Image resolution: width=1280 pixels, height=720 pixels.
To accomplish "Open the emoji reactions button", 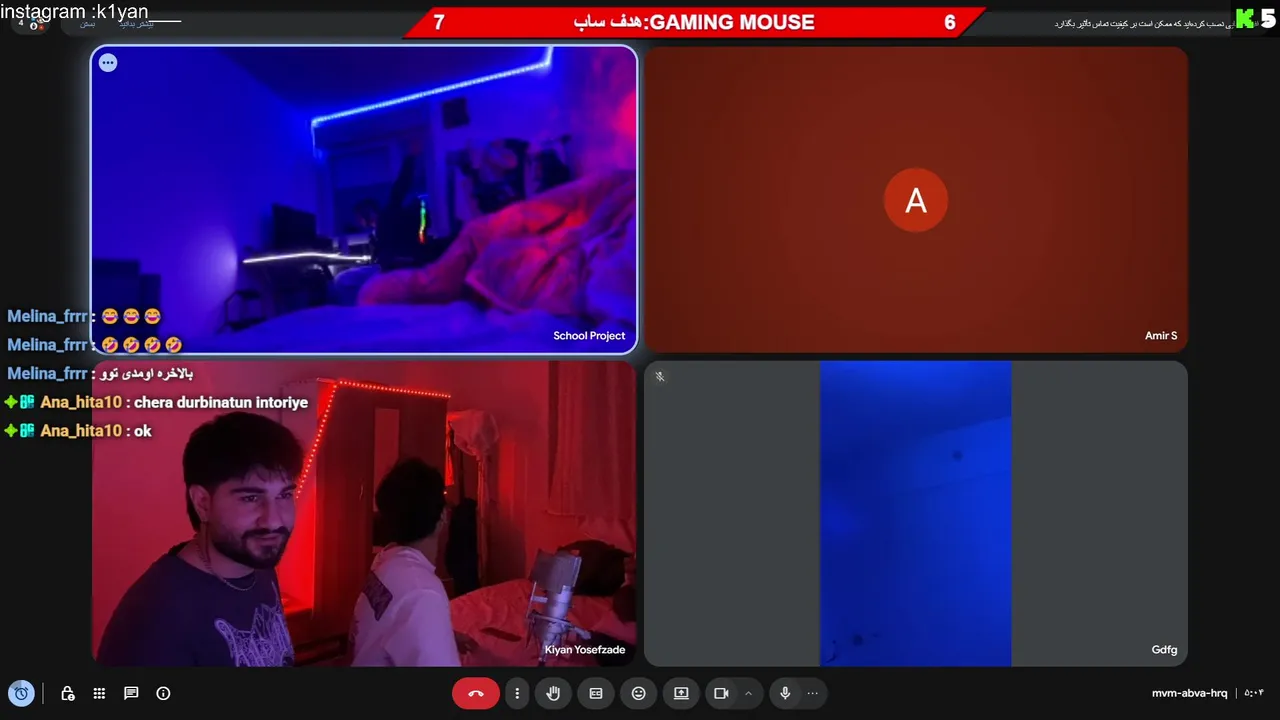I will coord(639,693).
